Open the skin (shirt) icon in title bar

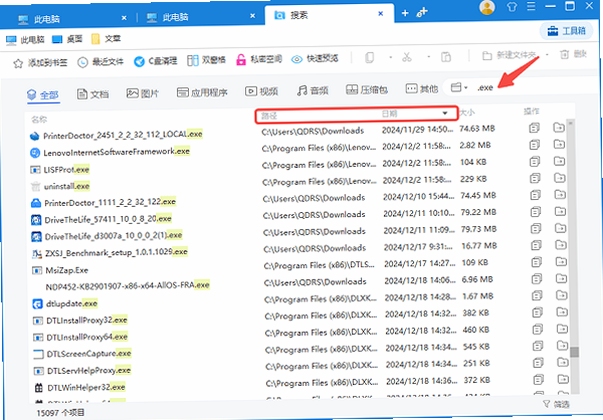point(511,7)
